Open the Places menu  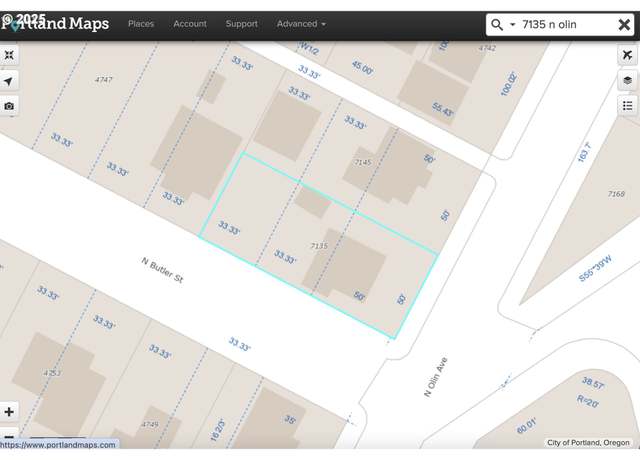coord(141,24)
